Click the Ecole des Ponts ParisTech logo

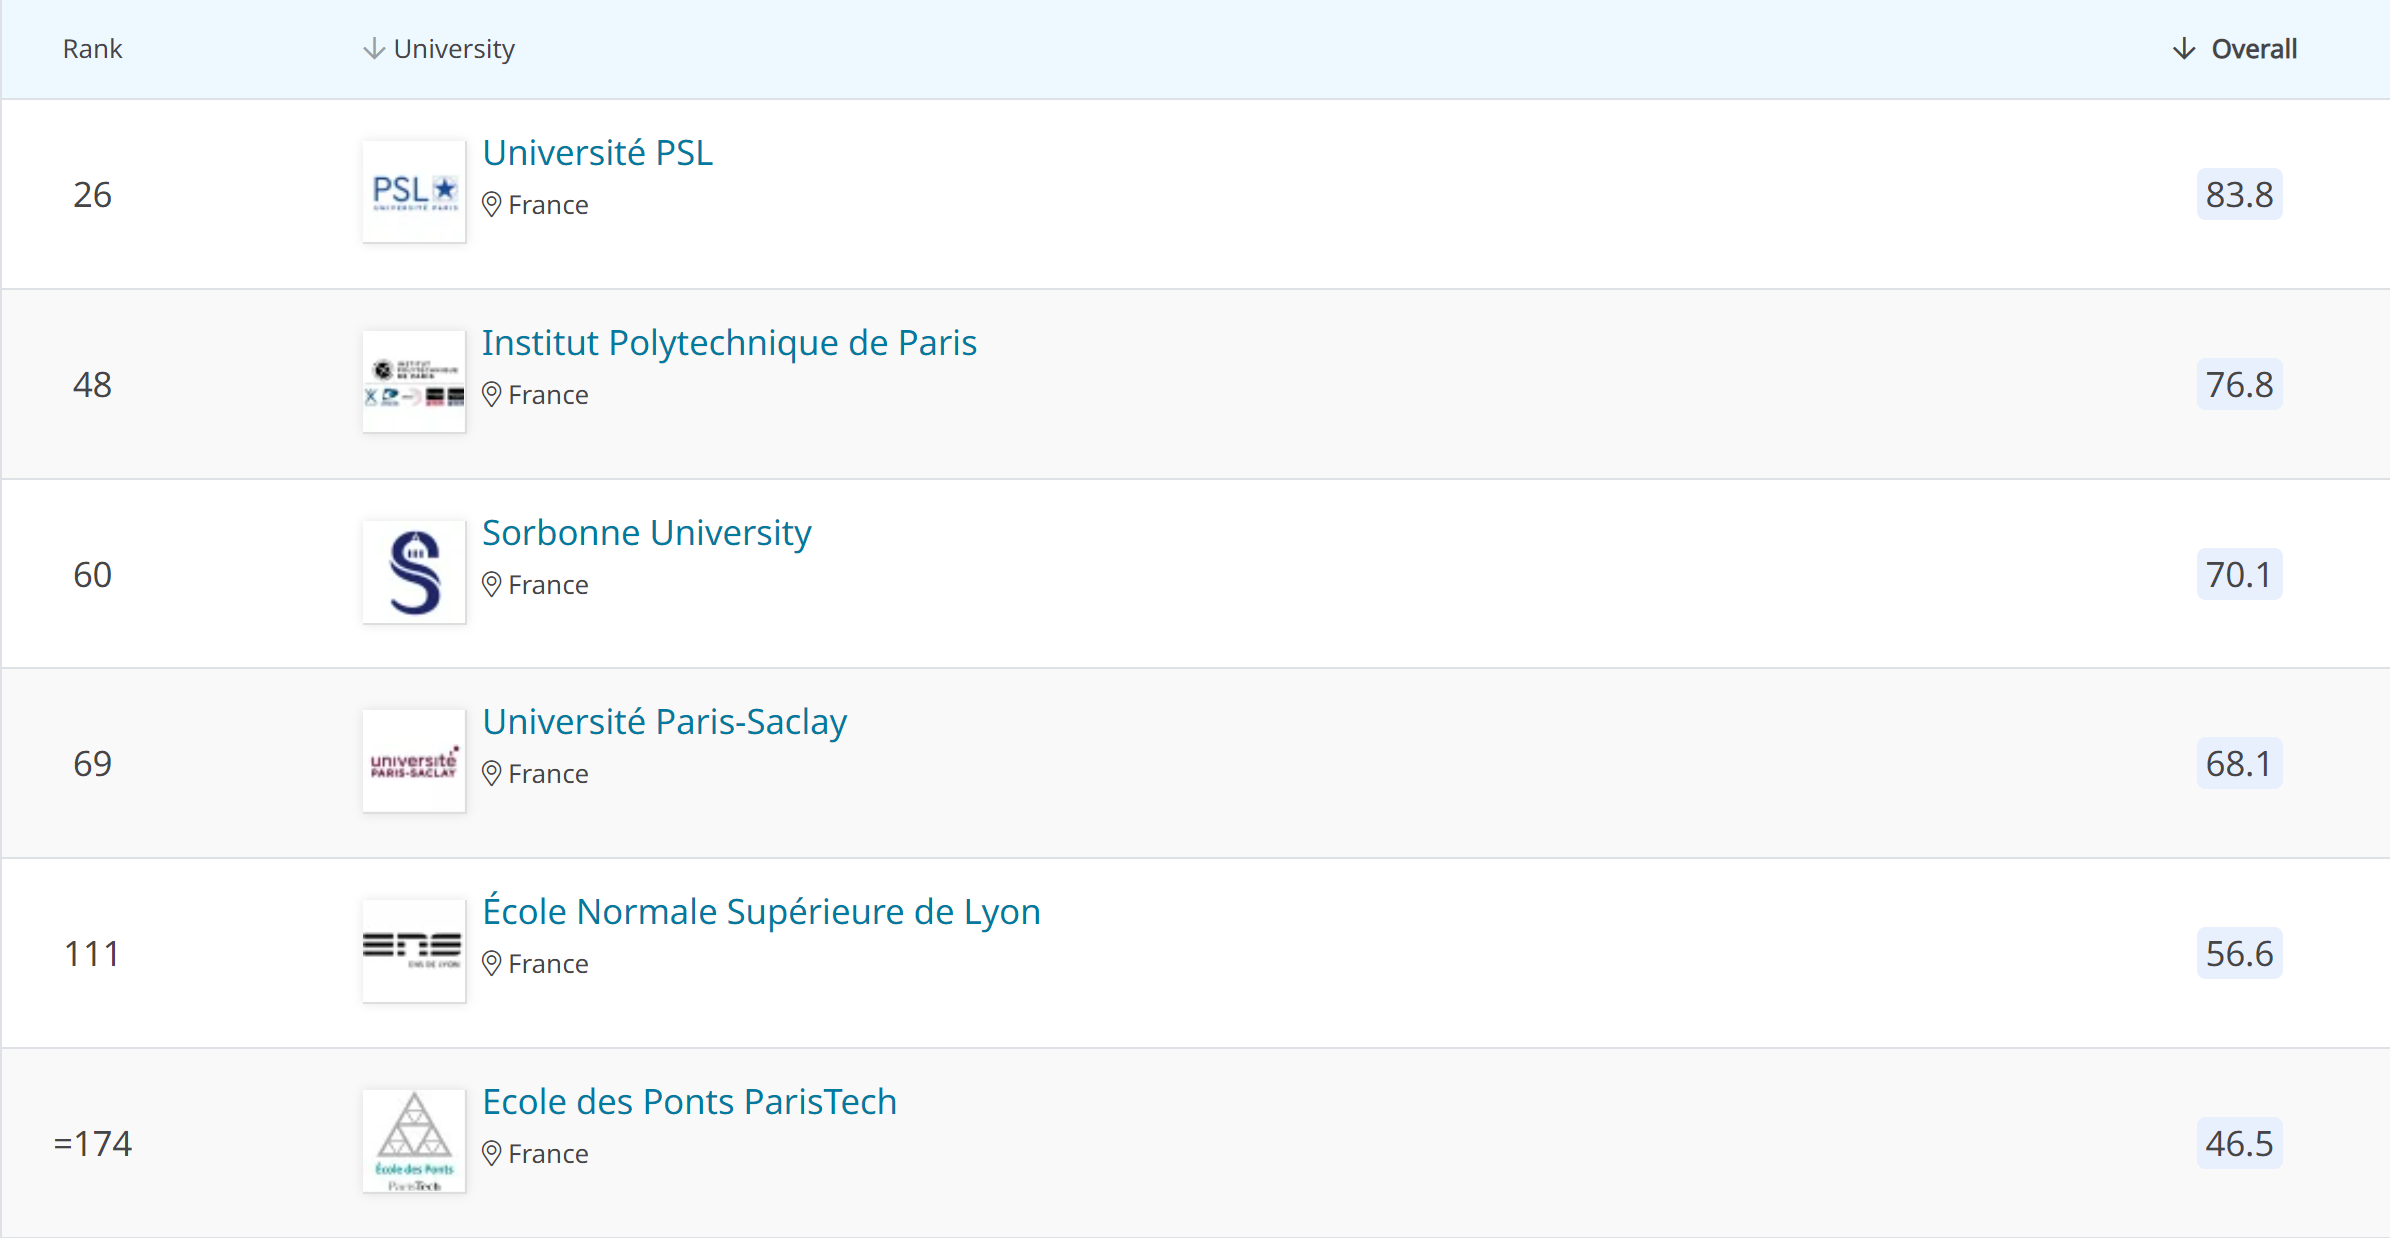[414, 1140]
